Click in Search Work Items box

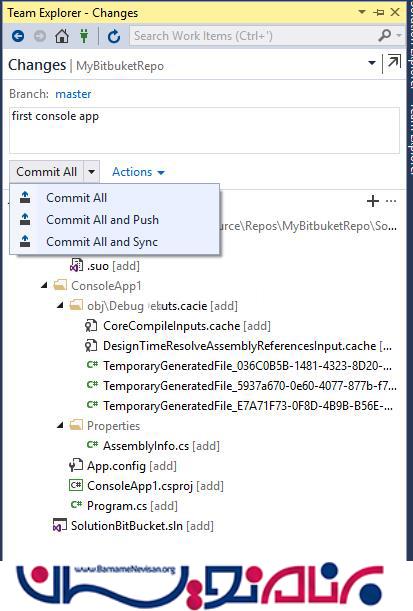click(x=253, y=36)
